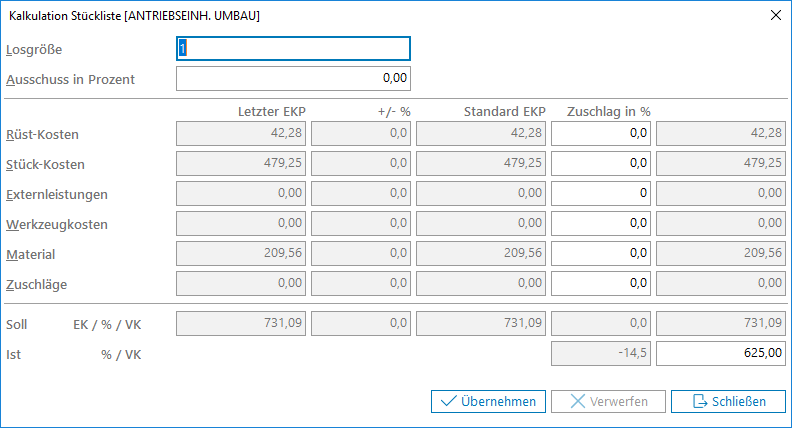Click the Soll Letzter EKP total field

[x=241, y=323]
